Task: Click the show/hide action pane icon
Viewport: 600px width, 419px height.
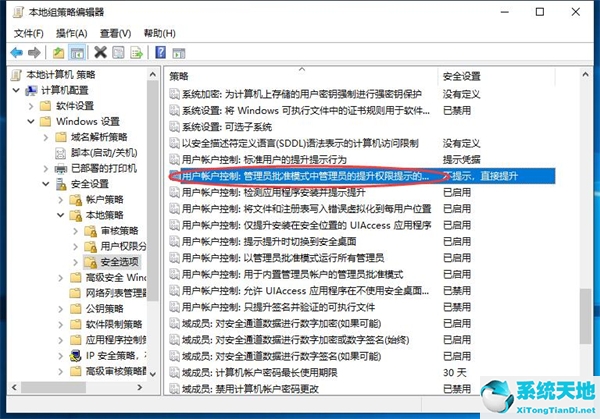Action: (179, 53)
